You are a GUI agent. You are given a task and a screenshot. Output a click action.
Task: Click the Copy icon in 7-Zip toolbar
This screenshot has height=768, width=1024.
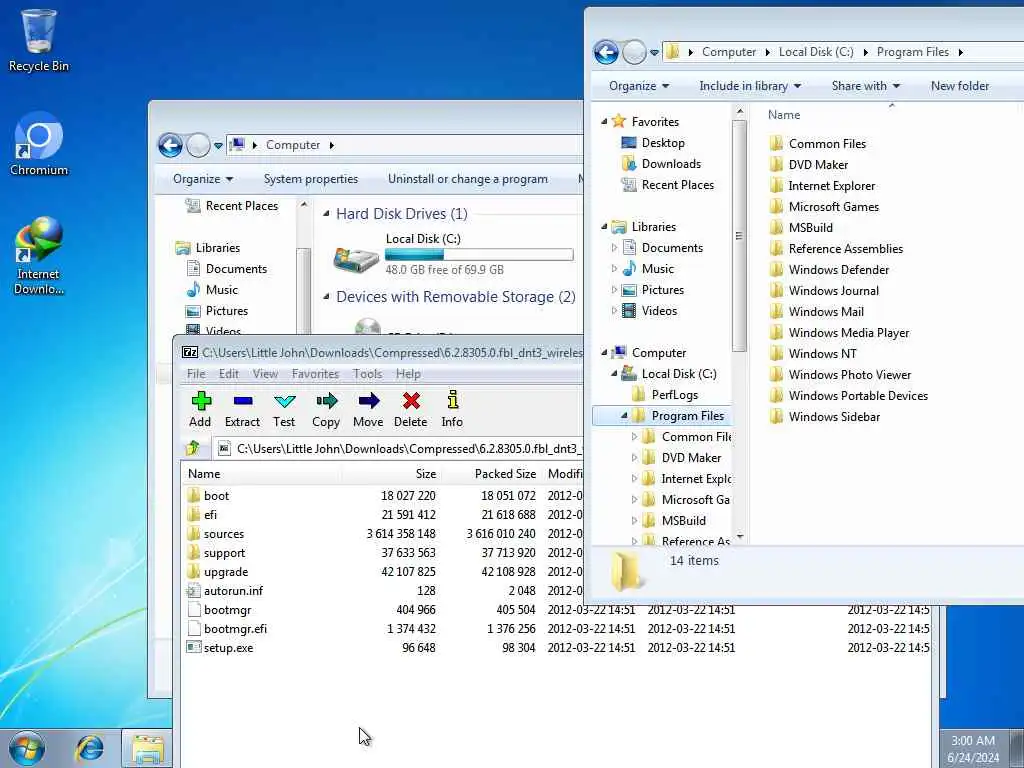[326, 409]
